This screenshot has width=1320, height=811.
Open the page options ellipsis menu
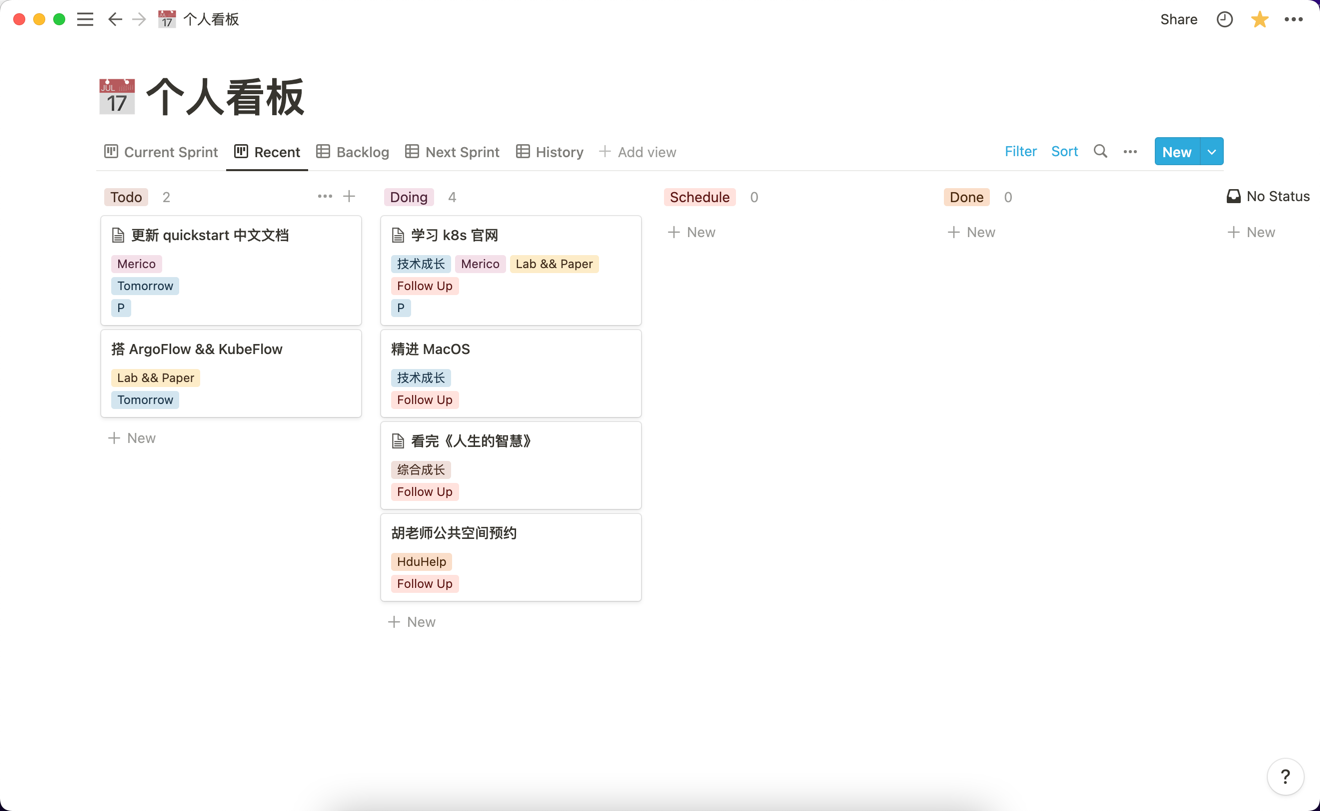[1294, 19]
